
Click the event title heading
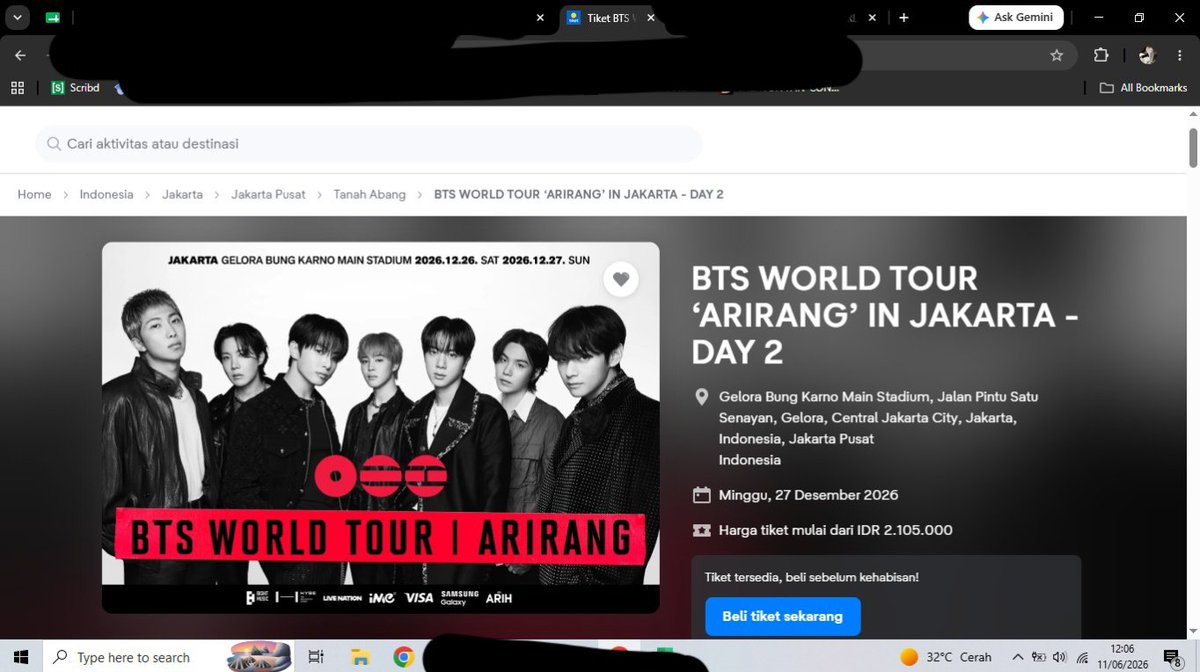coord(885,315)
